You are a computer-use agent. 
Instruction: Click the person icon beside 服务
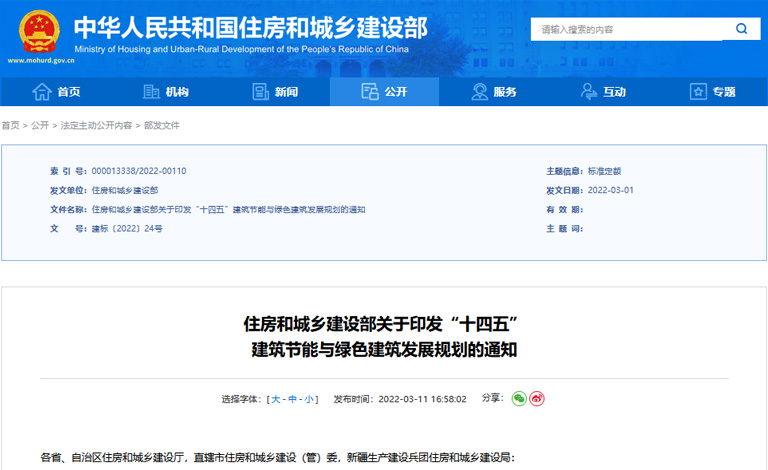click(480, 92)
